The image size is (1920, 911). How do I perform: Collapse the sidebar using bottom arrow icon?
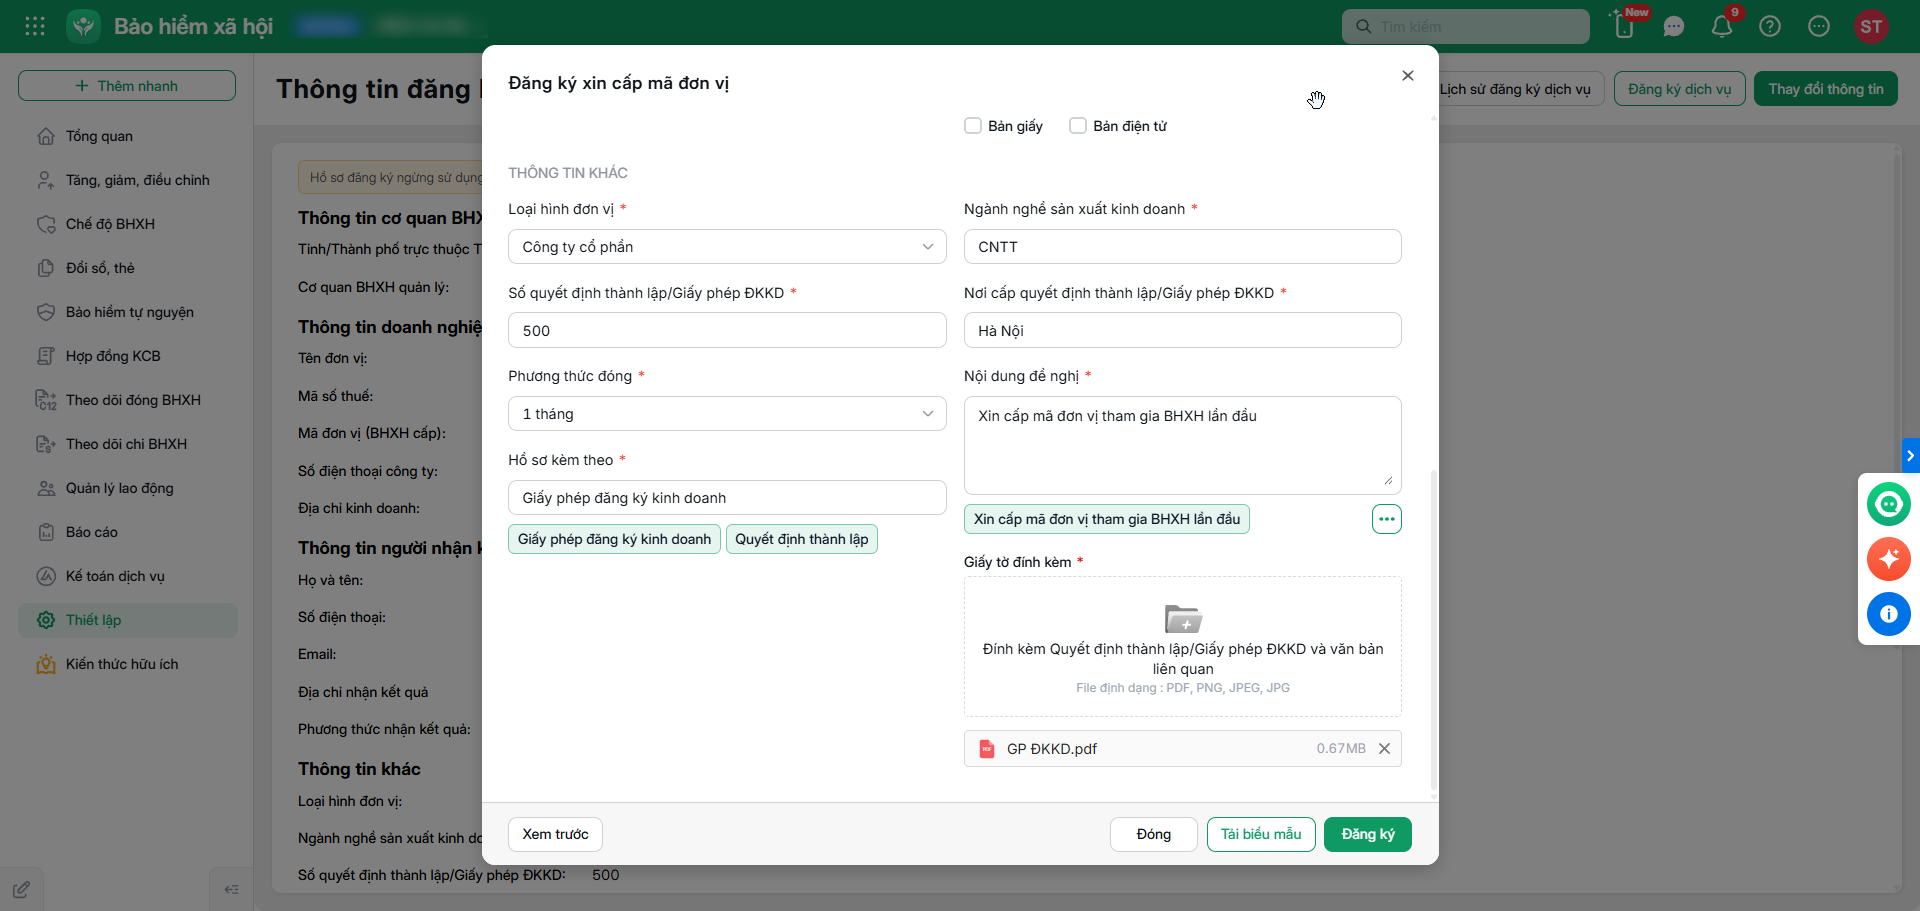pyautogui.click(x=231, y=889)
